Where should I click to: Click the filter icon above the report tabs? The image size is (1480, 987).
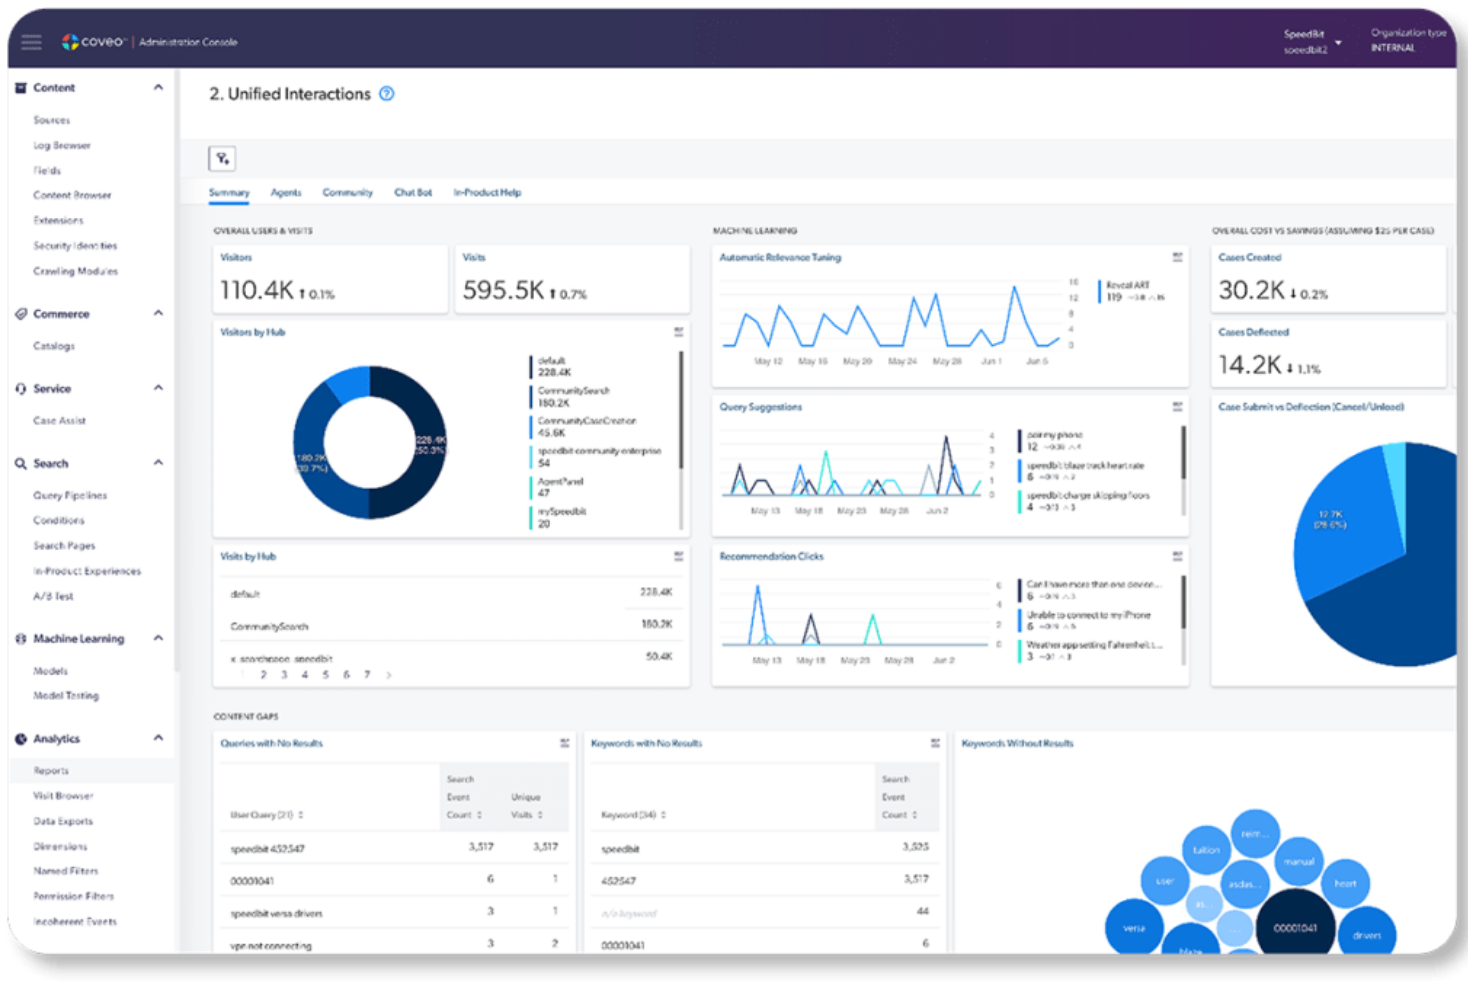click(222, 158)
